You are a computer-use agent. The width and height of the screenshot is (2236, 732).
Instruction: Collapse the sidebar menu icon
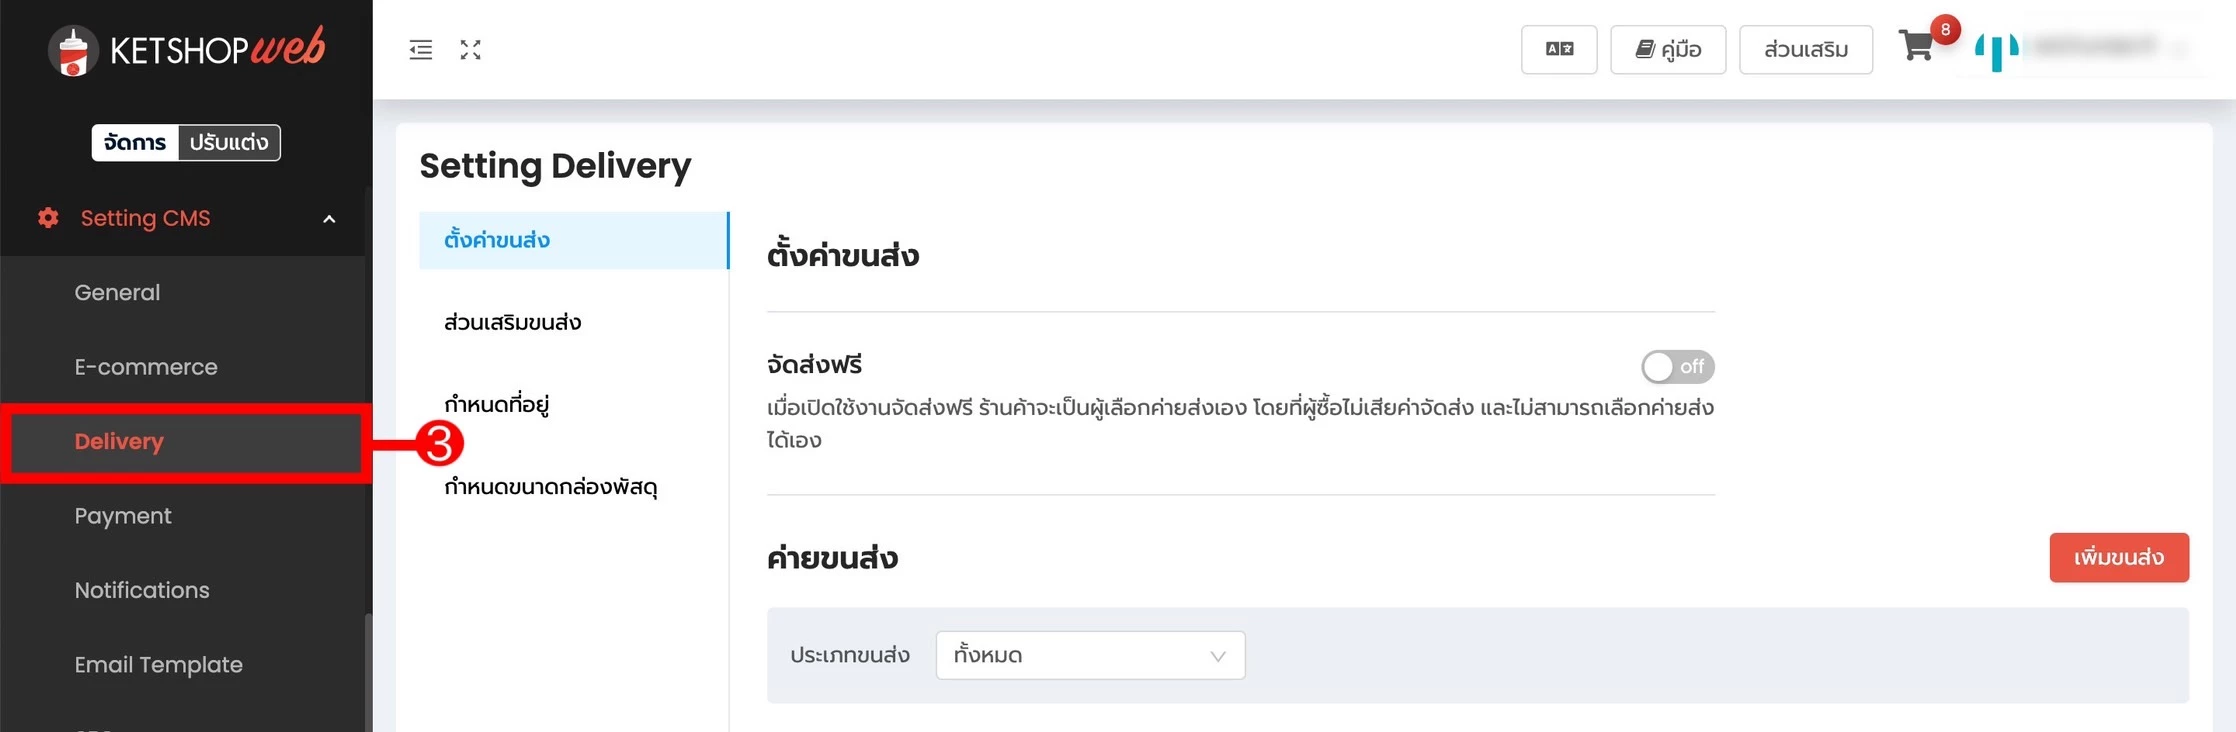tap(420, 49)
